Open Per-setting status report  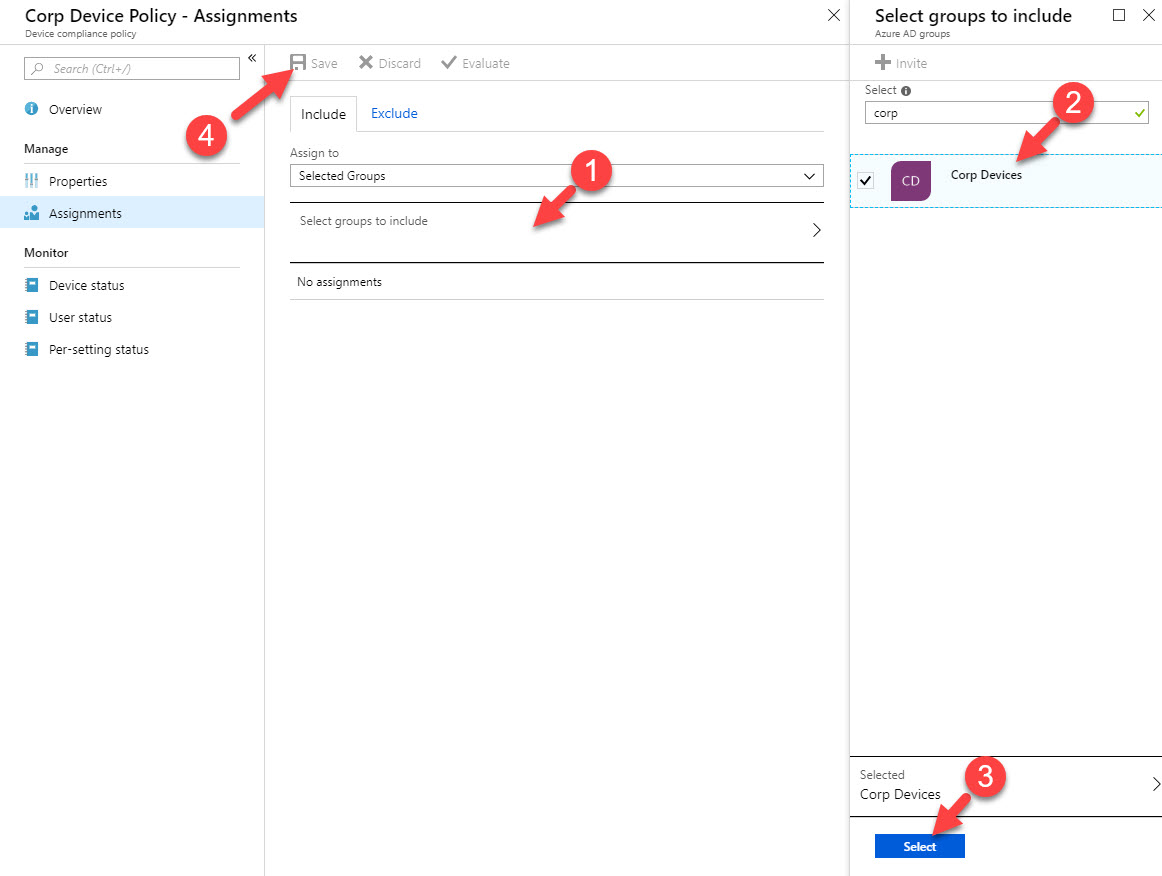coord(99,349)
